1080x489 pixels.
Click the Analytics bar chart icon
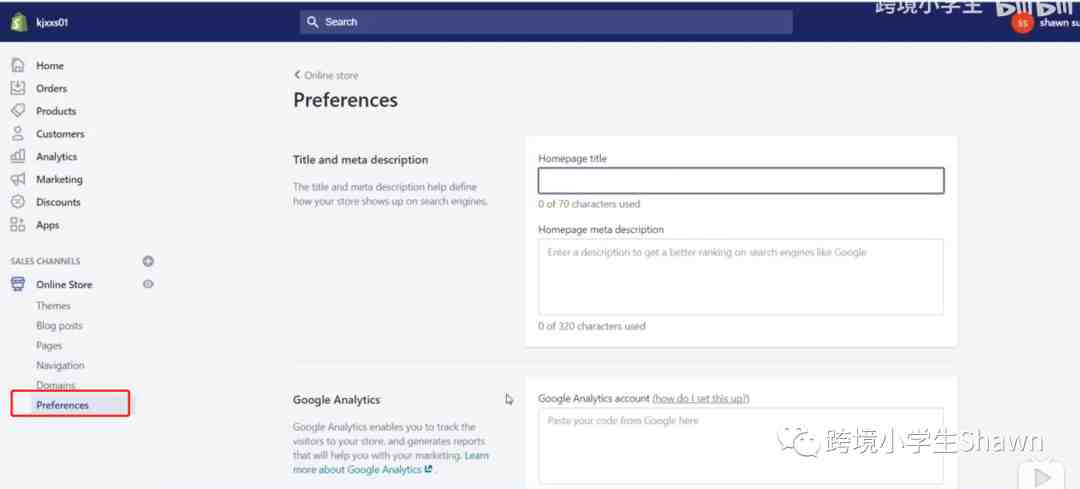pyautogui.click(x=18, y=157)
